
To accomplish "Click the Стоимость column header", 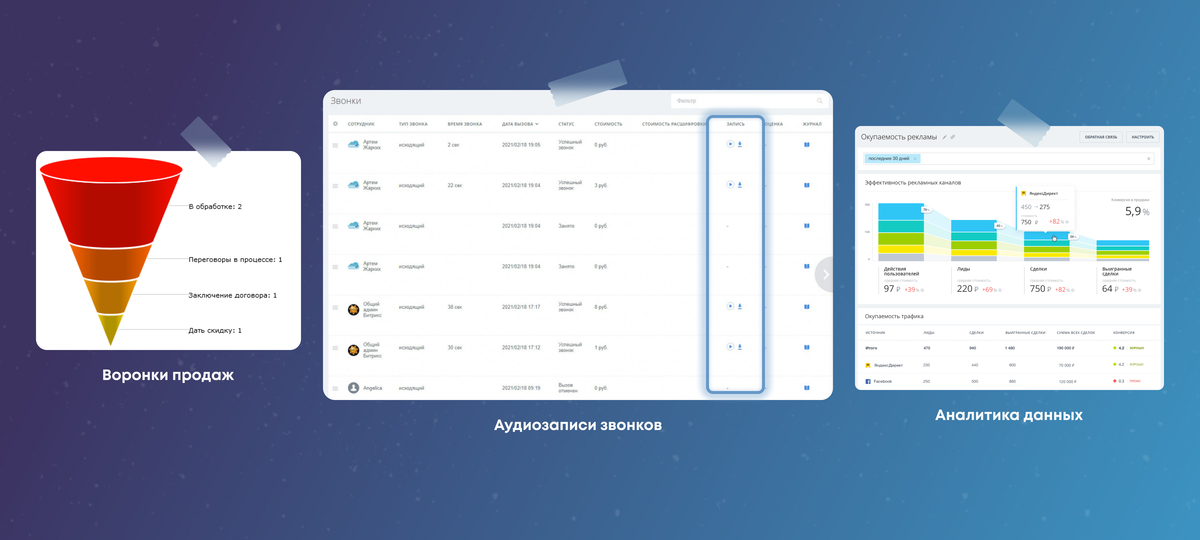I will click(x=608, y=124).
